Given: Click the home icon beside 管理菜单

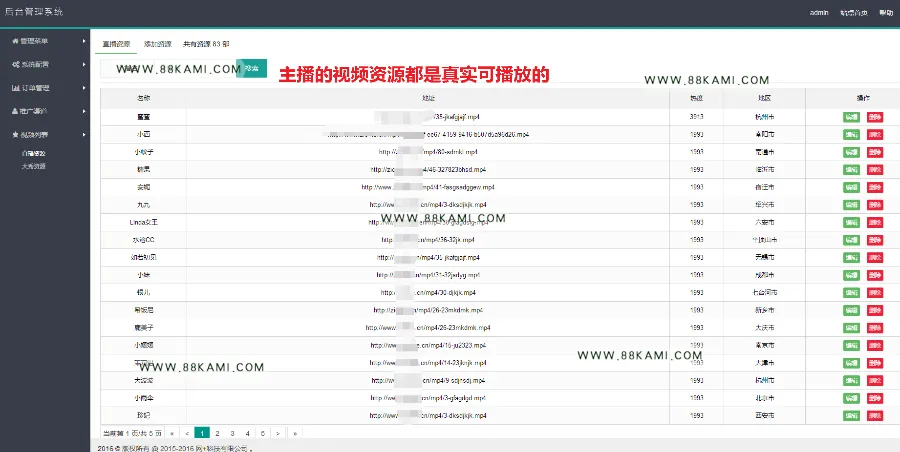Looking at the screenshot, I should coord(15,41).
